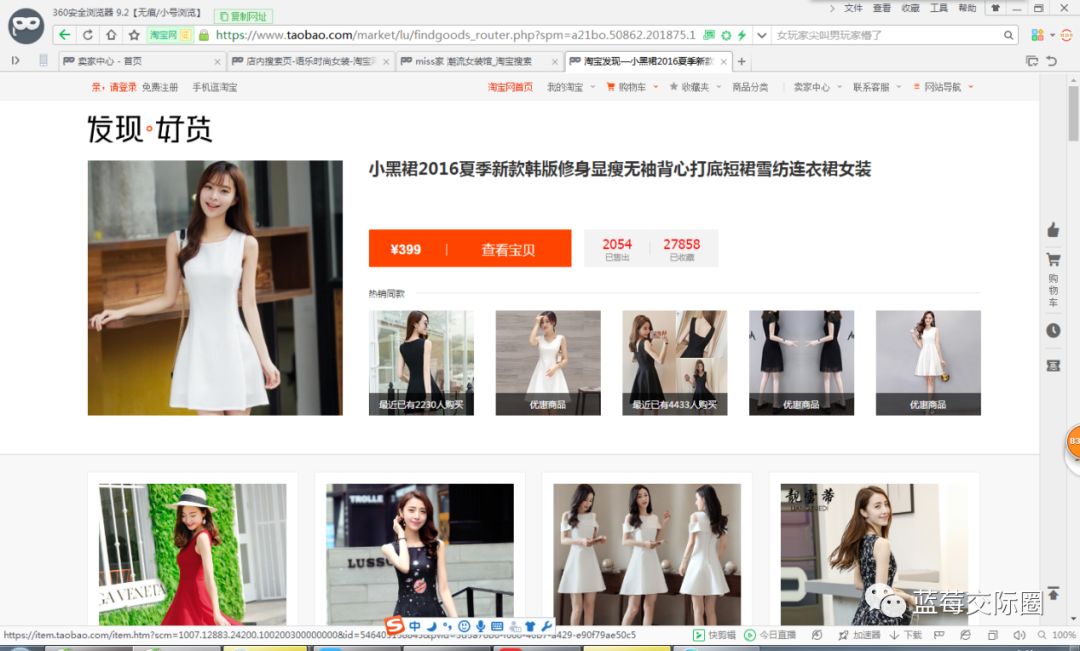The image size is (1080, 651).
Task: Click the 复制网址 copy URL button
Action: tap(244, 16)
